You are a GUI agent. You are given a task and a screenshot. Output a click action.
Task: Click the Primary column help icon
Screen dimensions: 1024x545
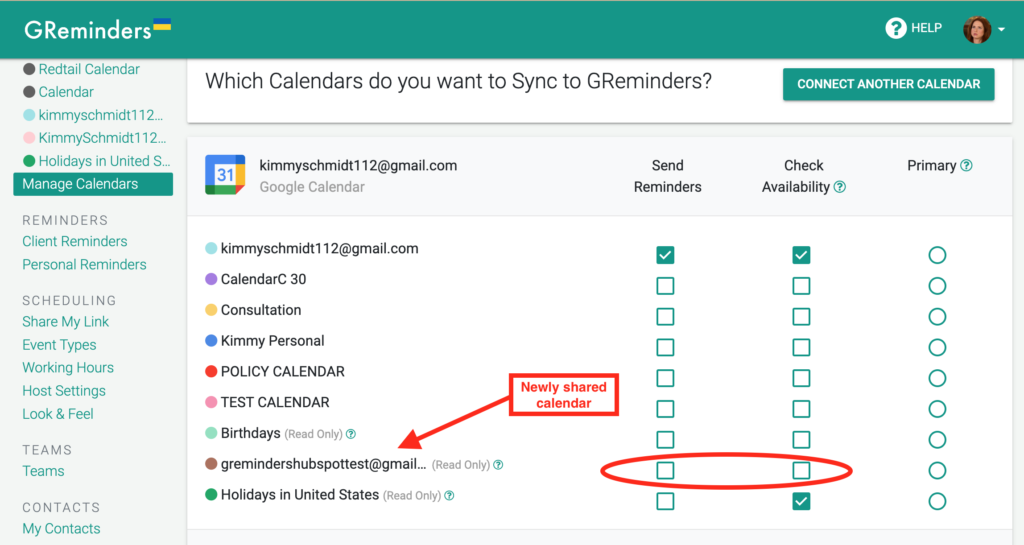tap(966, 166)
